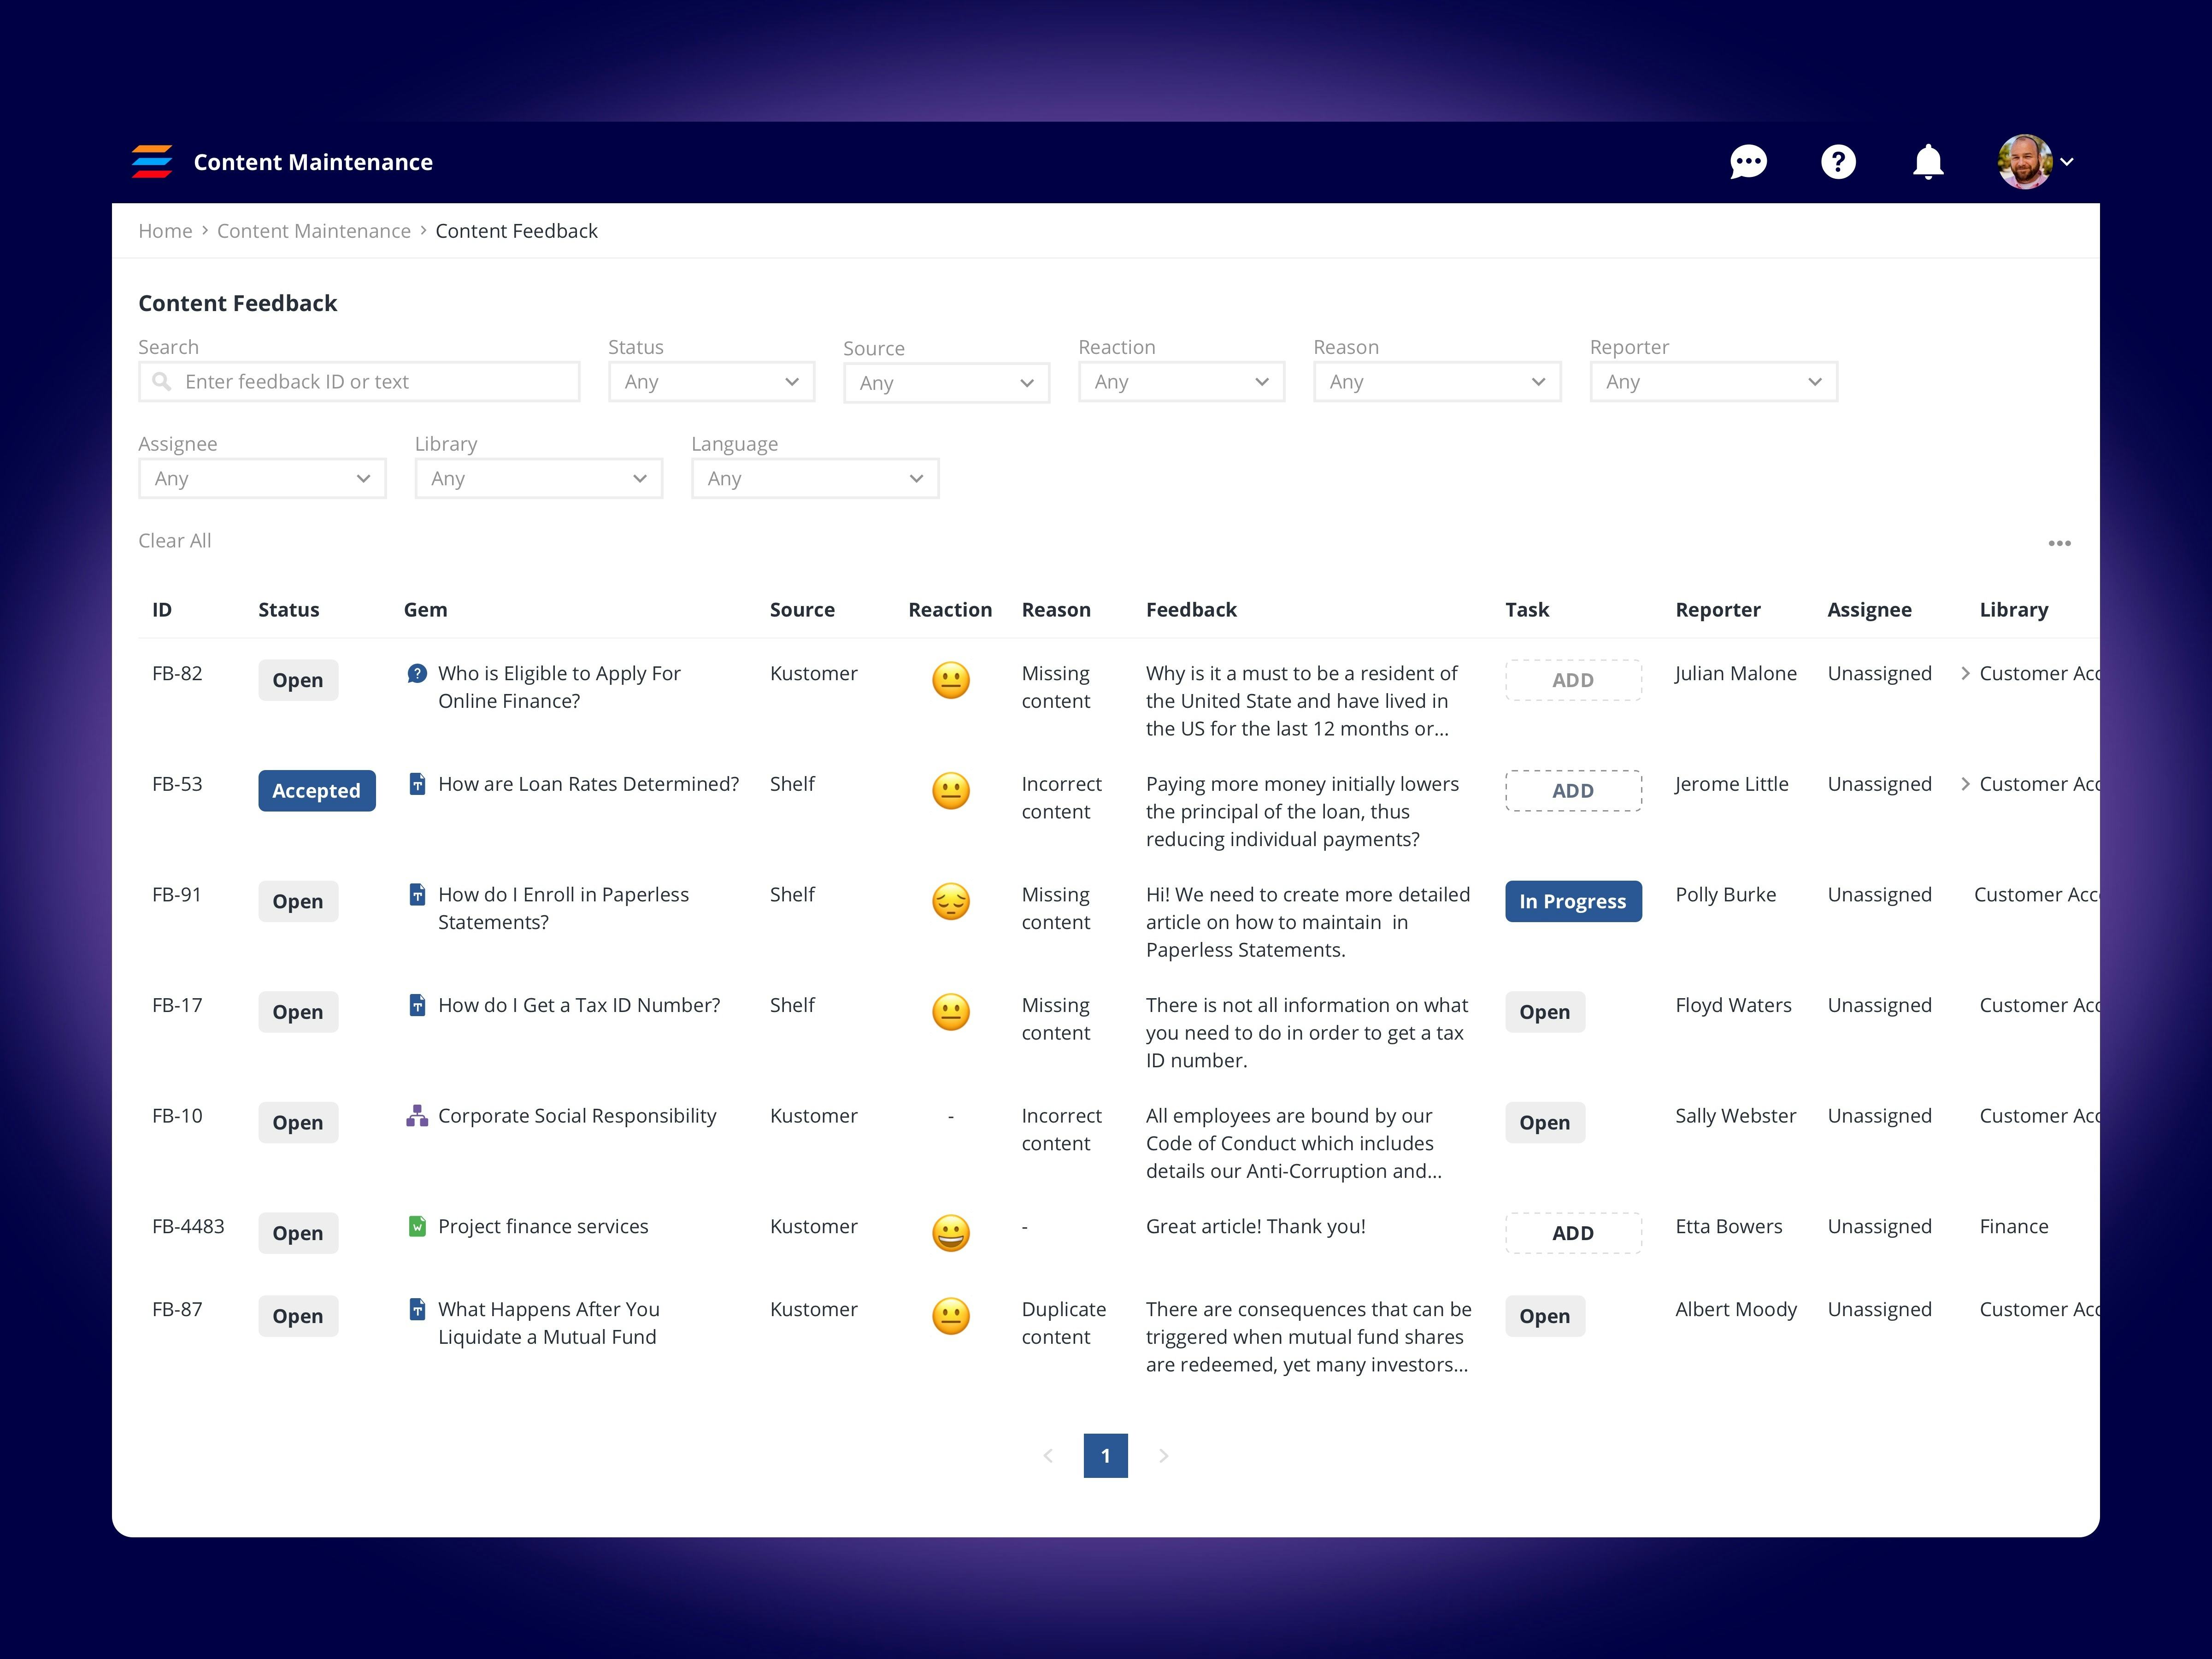Open the Reason filter dropdown

[1436, 382]
